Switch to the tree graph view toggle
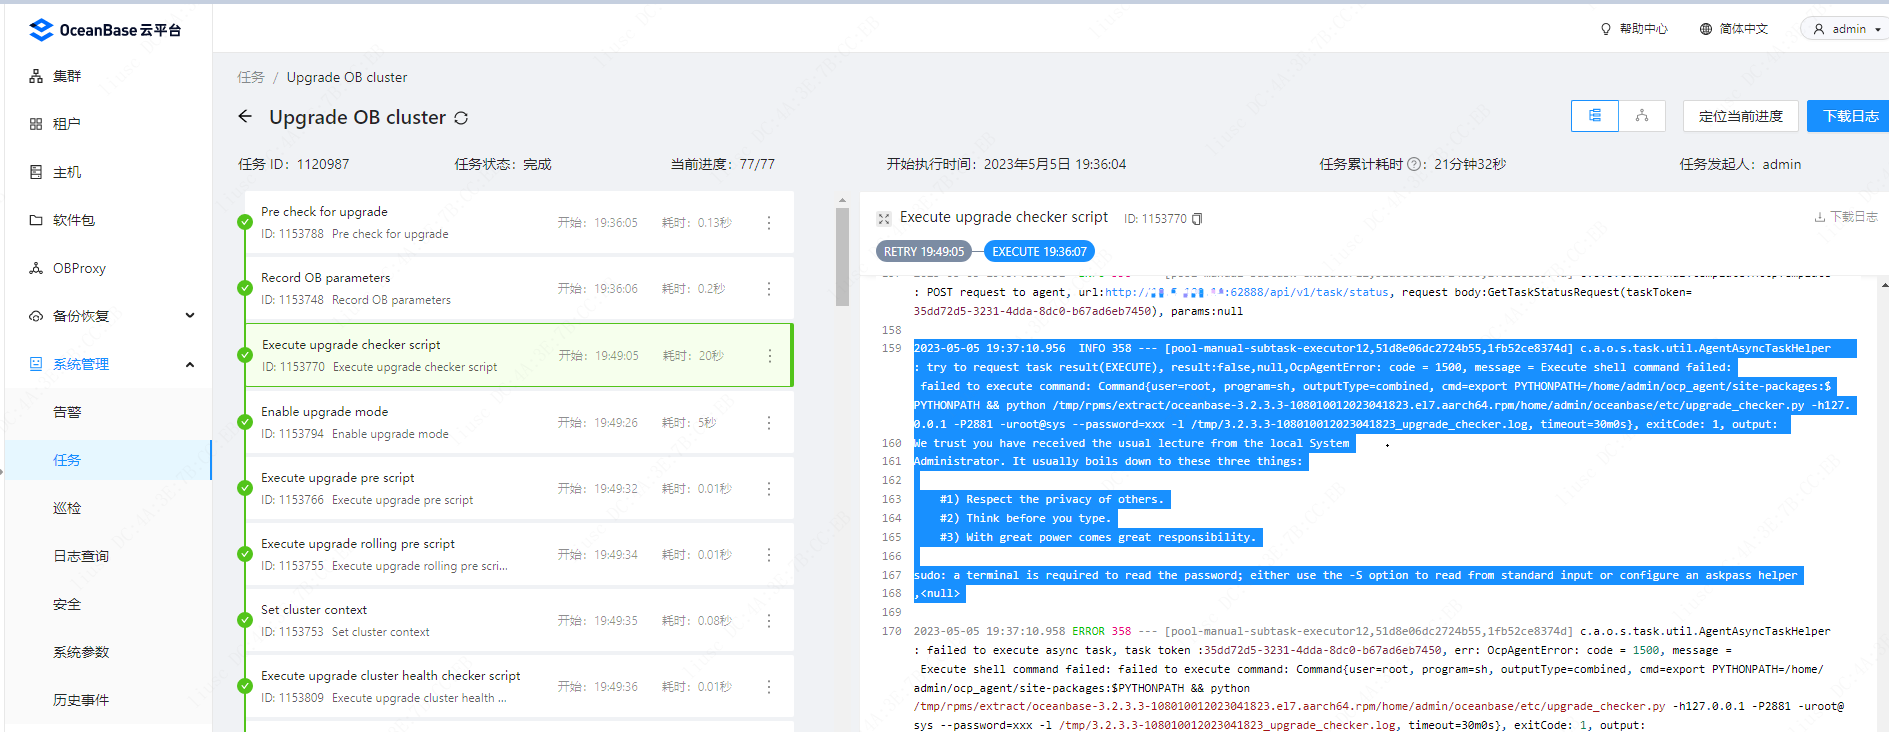 pyautogui.click(x=1642, y=116)
